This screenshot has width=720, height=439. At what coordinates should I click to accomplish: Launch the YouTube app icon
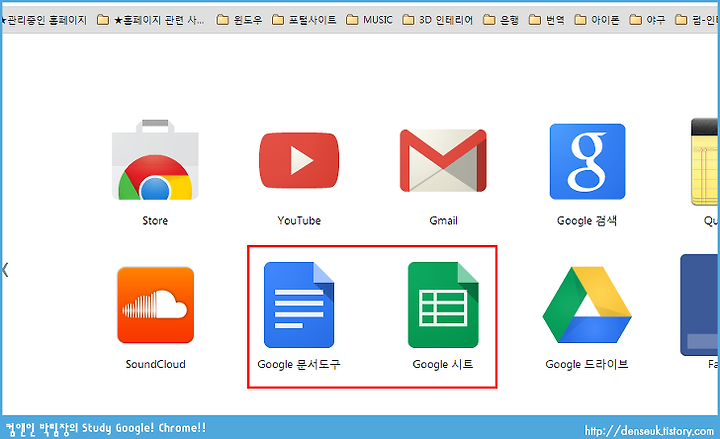coord(299,160)
